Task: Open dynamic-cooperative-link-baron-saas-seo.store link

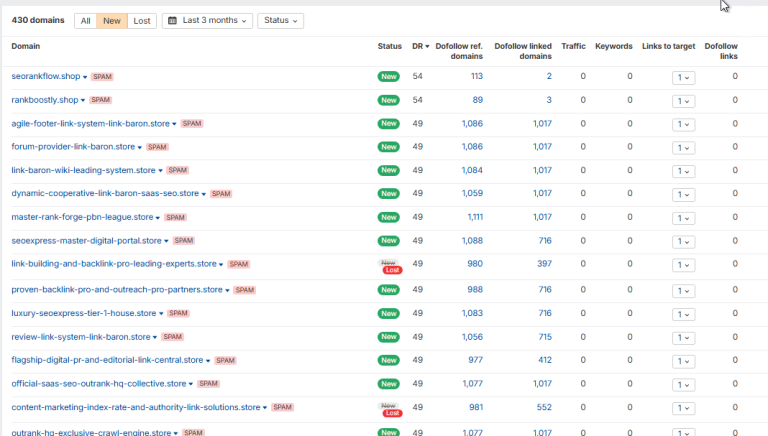Action: tap(105, 193)
